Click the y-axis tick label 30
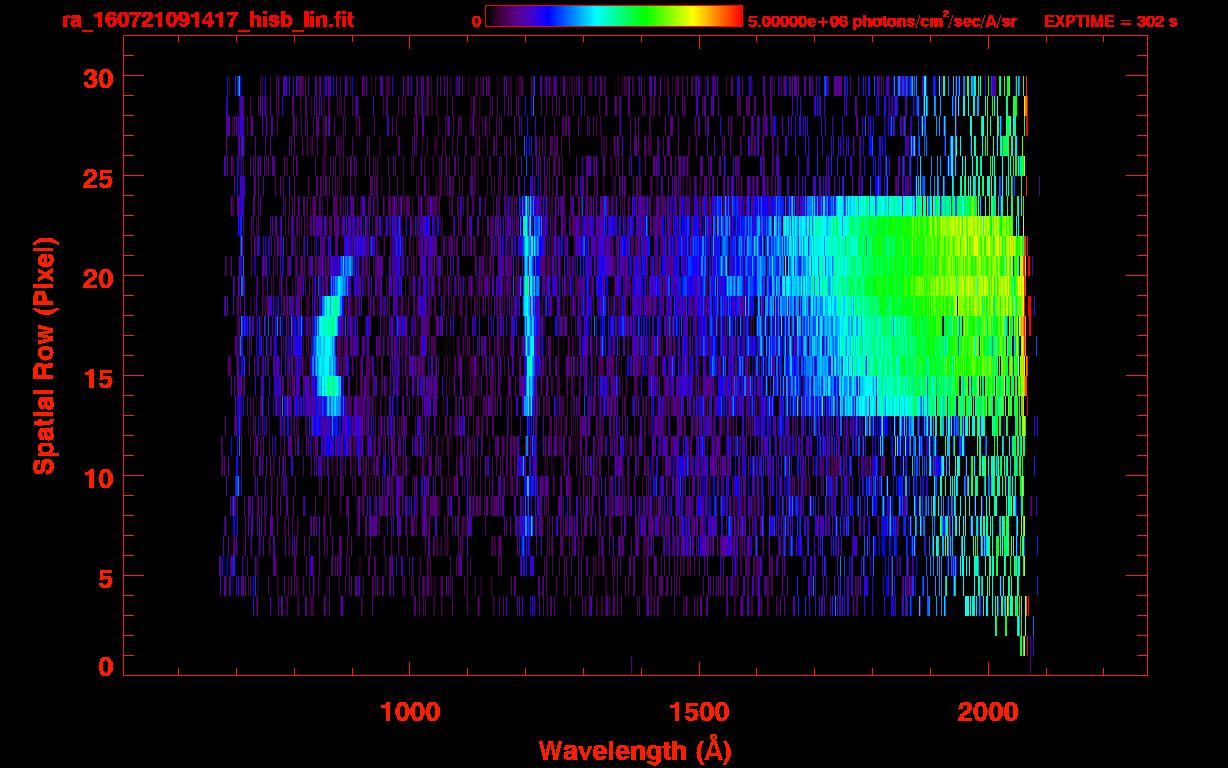The height and width of the screenshot is (768, 1228). (x=97, y=77)
